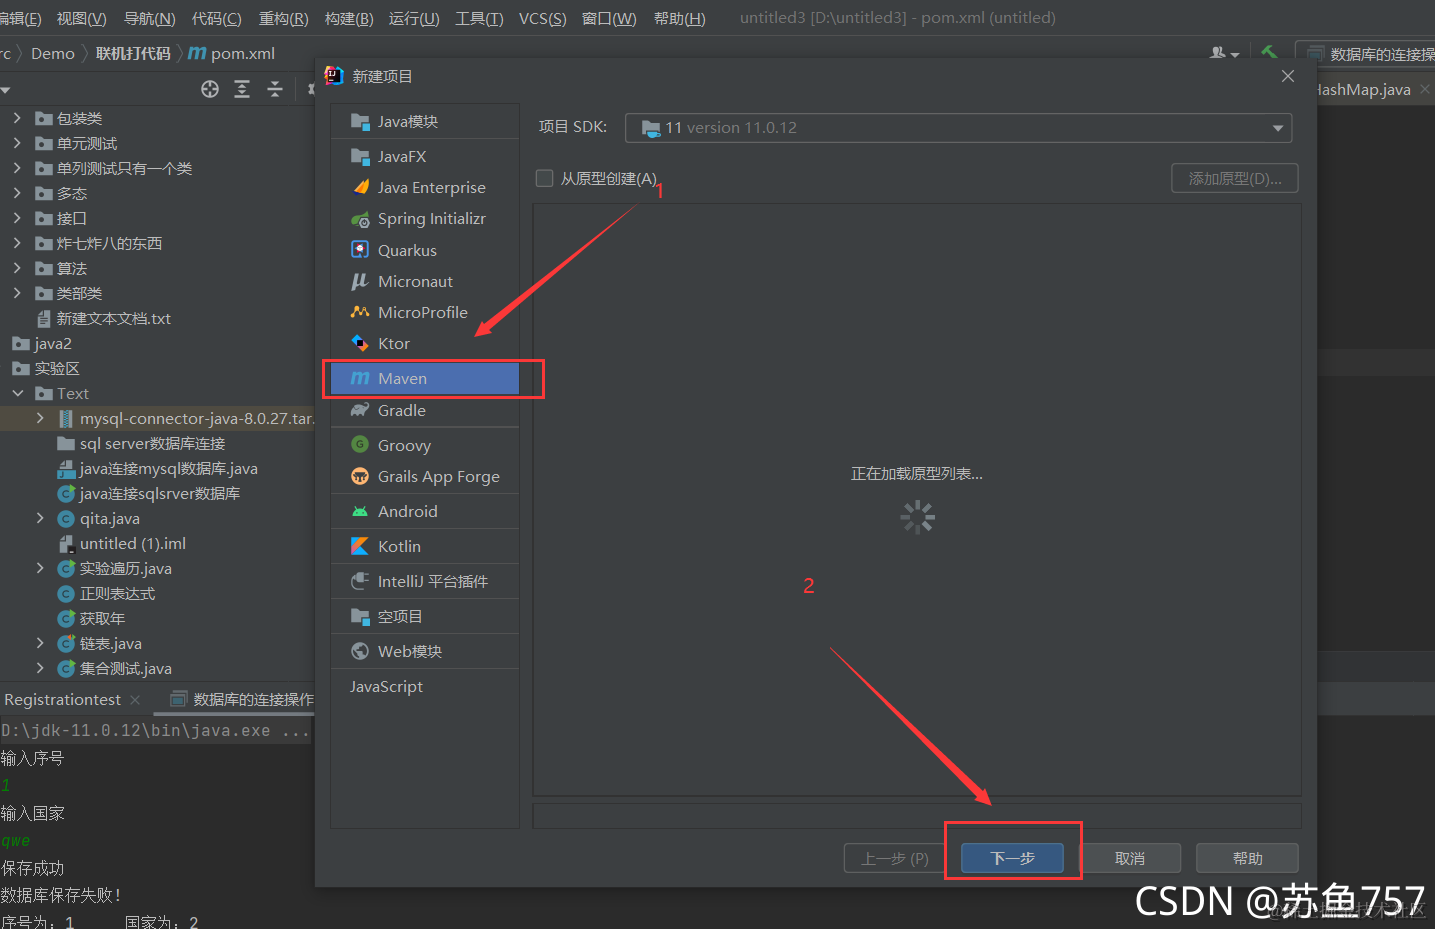Select IntelliJ 平台插件 project type
Screen dimensions: 1435x929
[425, 581]
